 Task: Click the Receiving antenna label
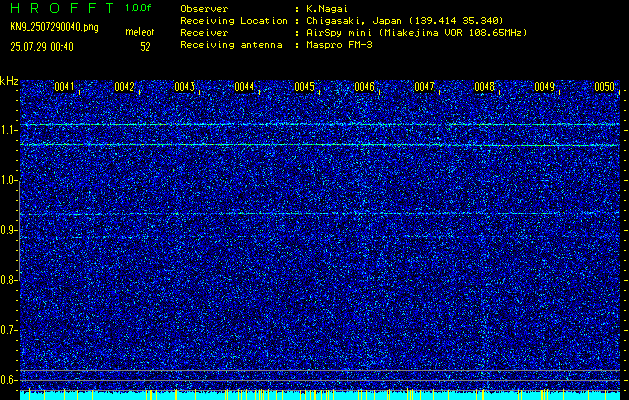click(x=231, y=45)
